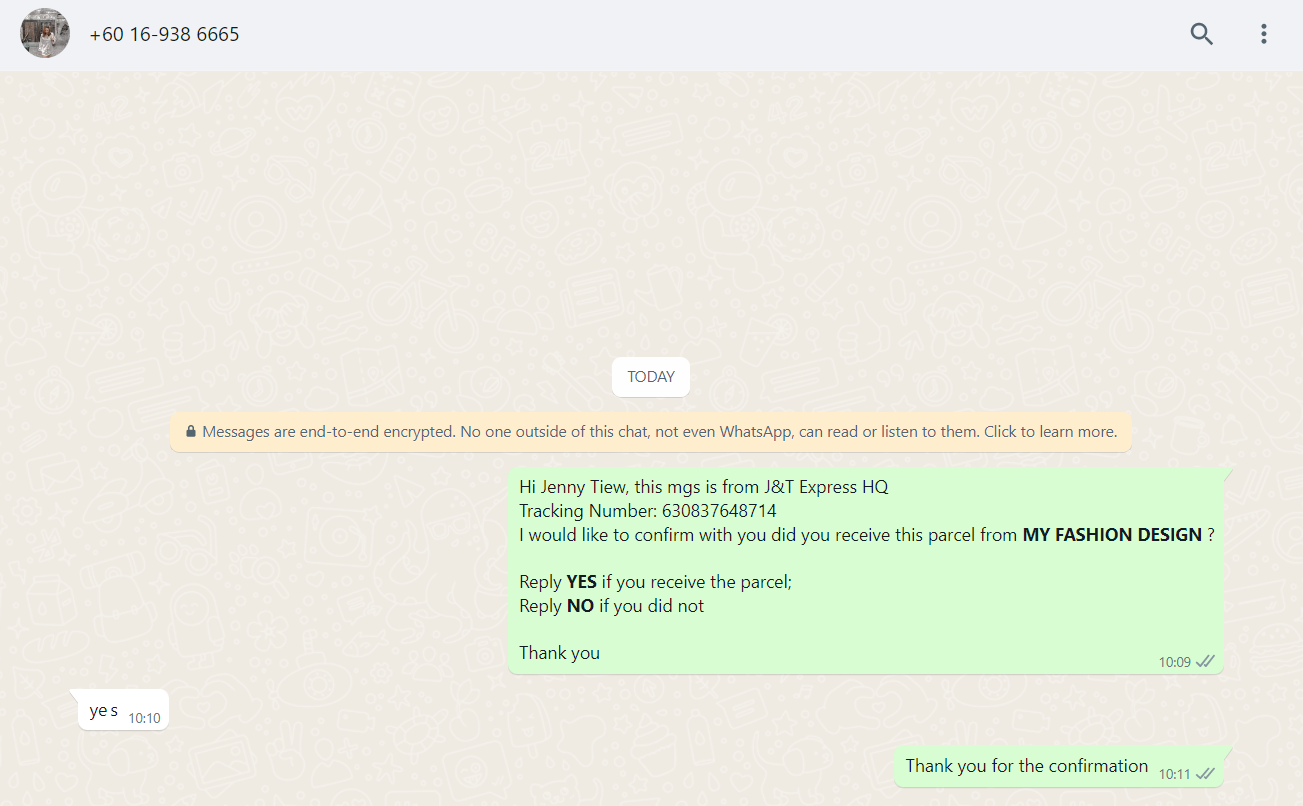This screenshot has height=806, width=1303.
Task: Click the "Thank you" line in first message
Action: (x=559, y=653)
